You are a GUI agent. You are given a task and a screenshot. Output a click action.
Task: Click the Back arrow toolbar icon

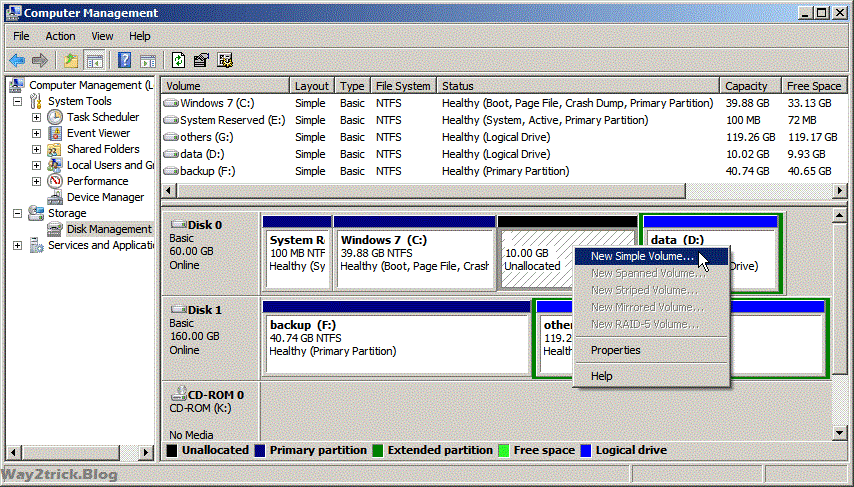click(17, 60)
